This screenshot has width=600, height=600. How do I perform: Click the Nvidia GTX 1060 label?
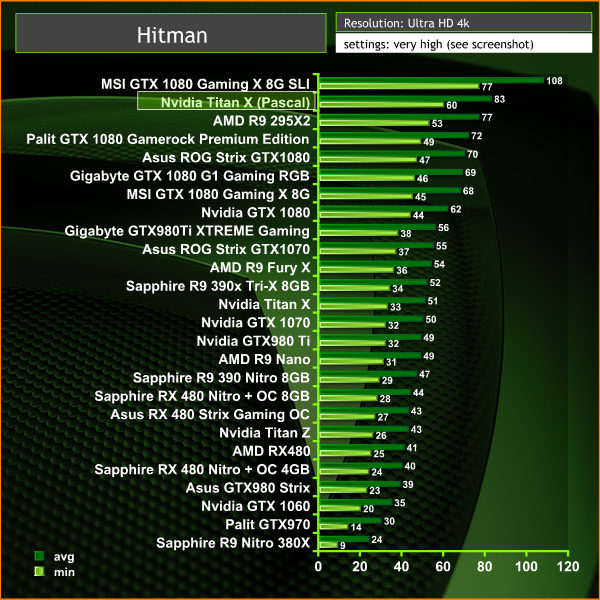pyautogui.click(x=256, y=506)
